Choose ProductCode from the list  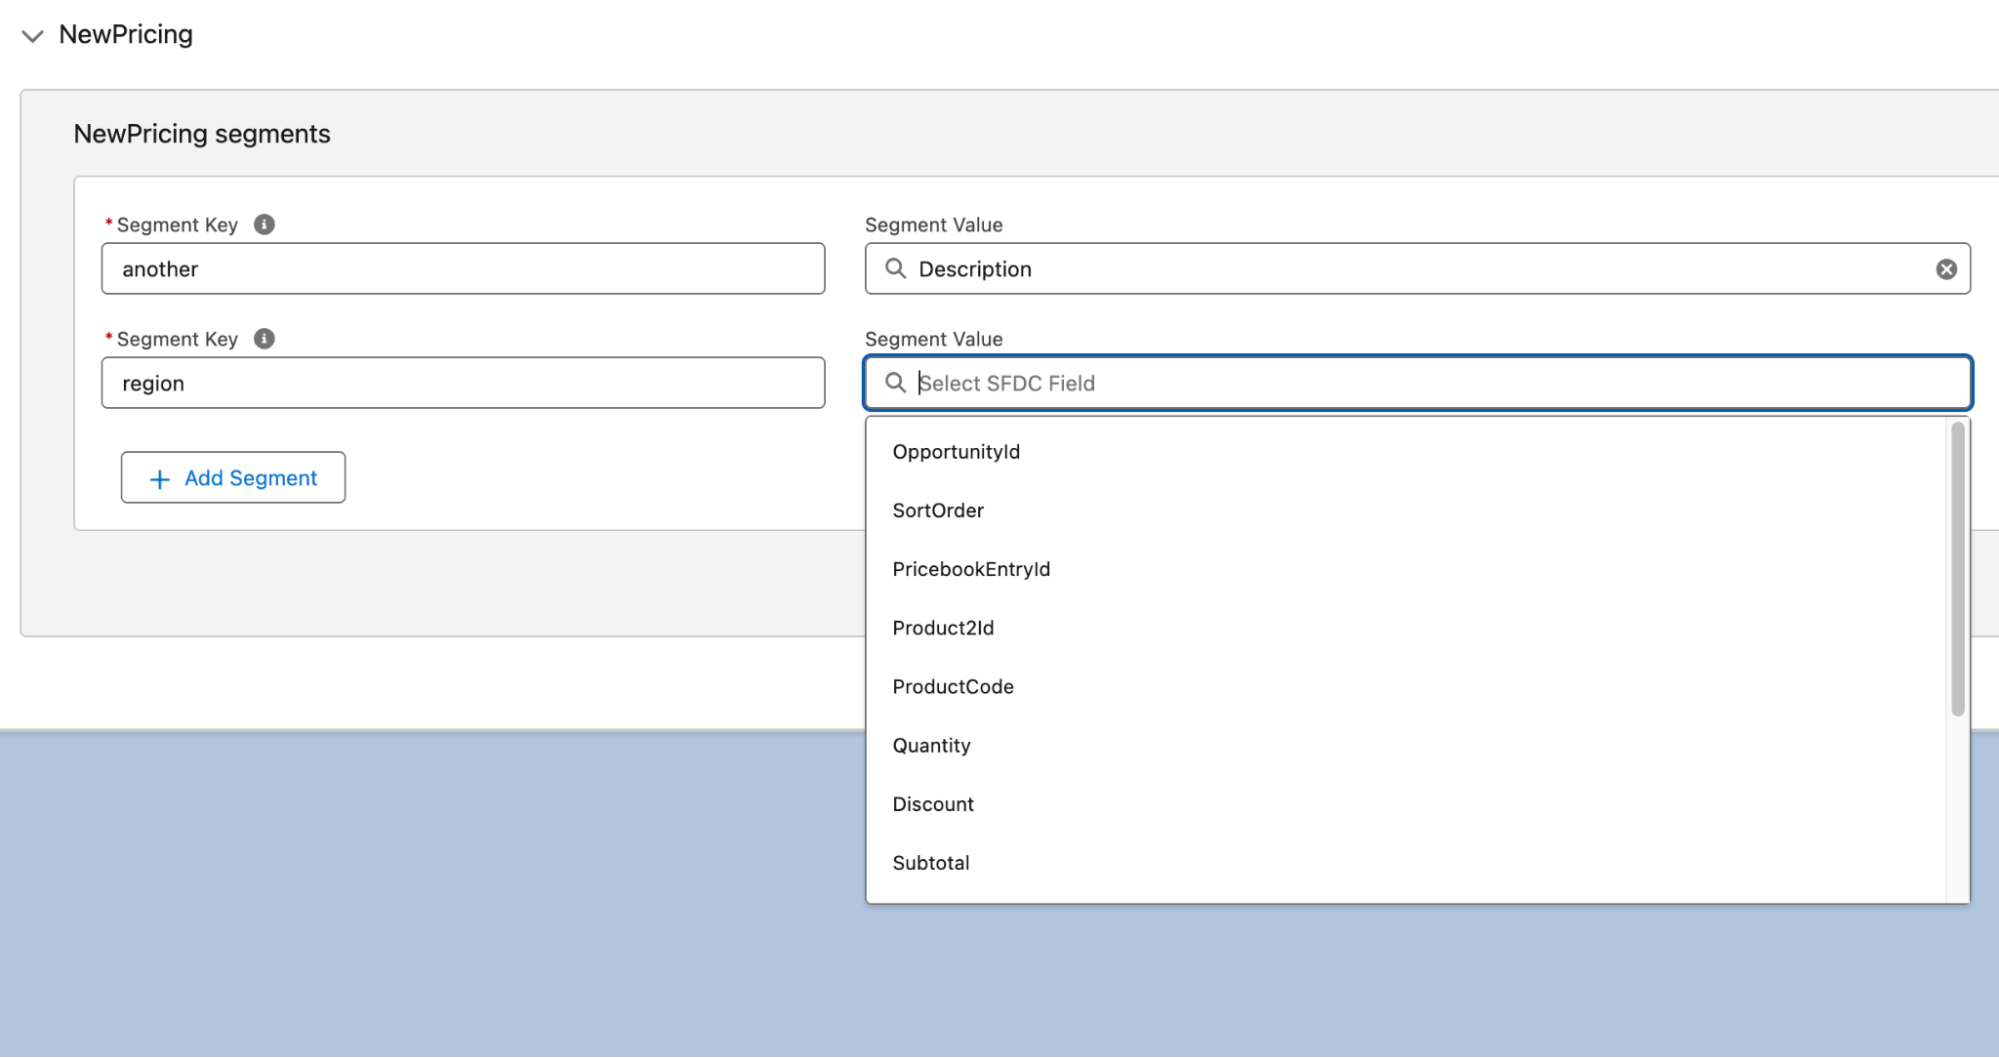953,687
